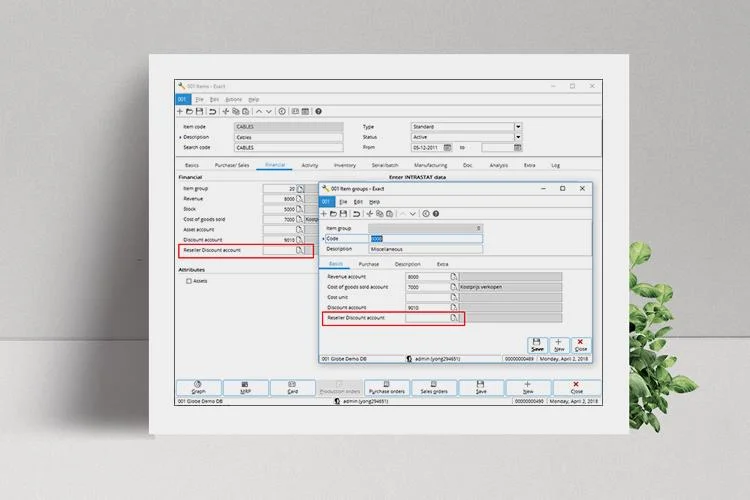
Task: Click the Description field in Items window
Action: point(288,137)
